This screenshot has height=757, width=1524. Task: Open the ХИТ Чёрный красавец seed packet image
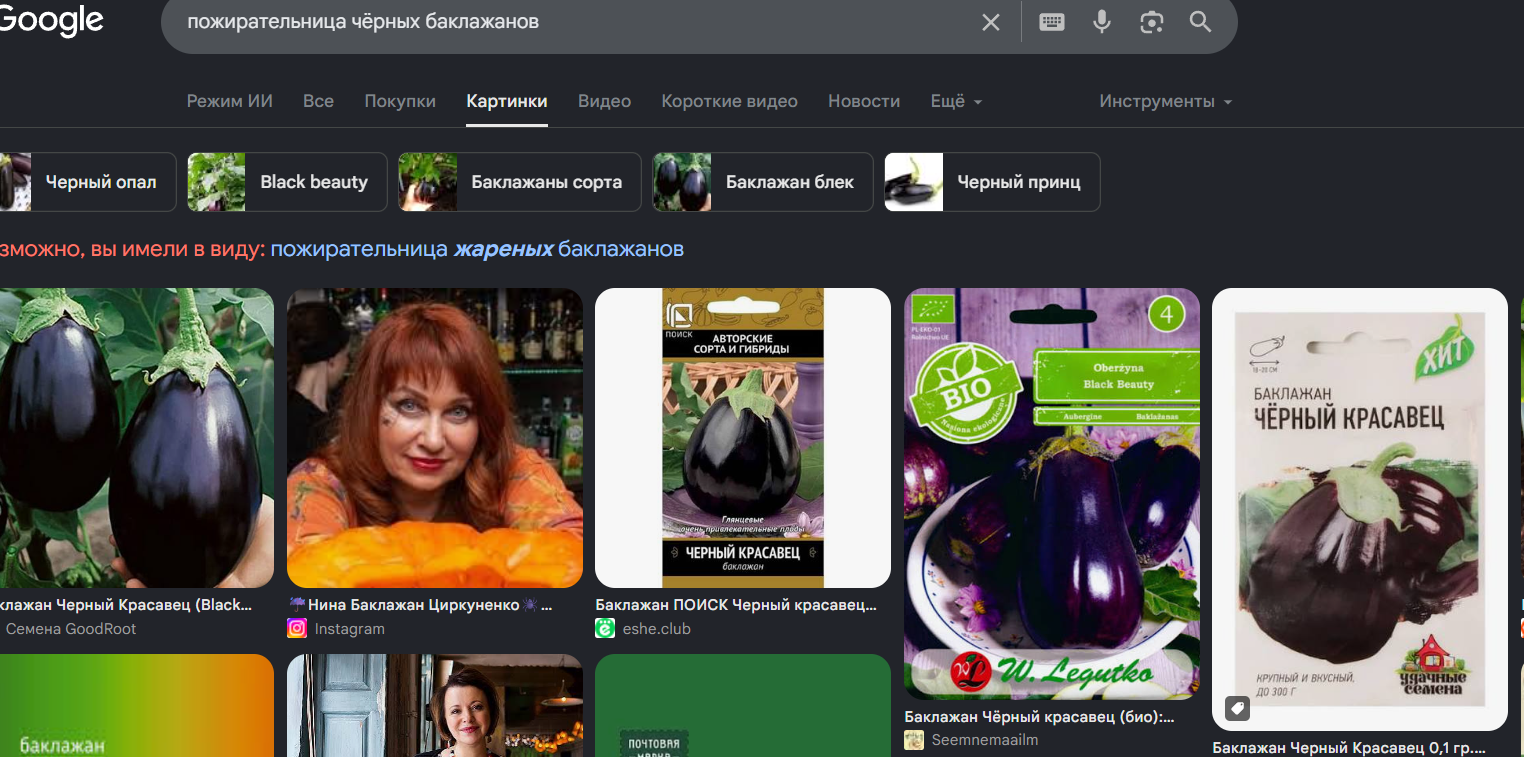click(x=1360, y=510)
